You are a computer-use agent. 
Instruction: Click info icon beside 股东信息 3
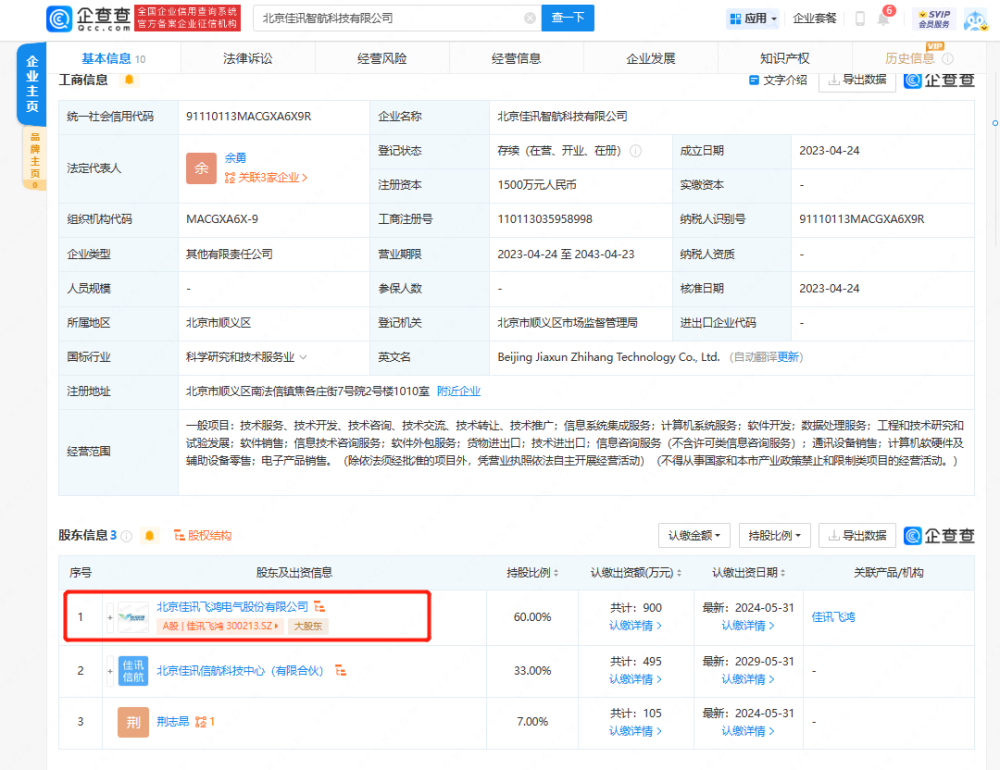pyautogui.click(x=127, y=536)
